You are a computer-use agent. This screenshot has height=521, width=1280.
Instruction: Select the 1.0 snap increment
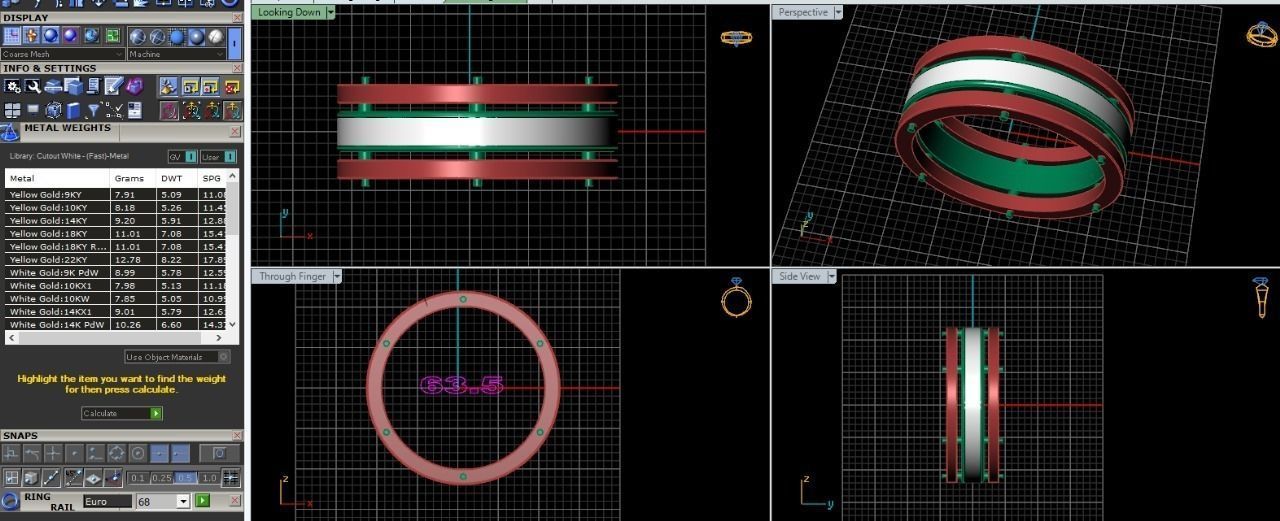tap(209, 478)
